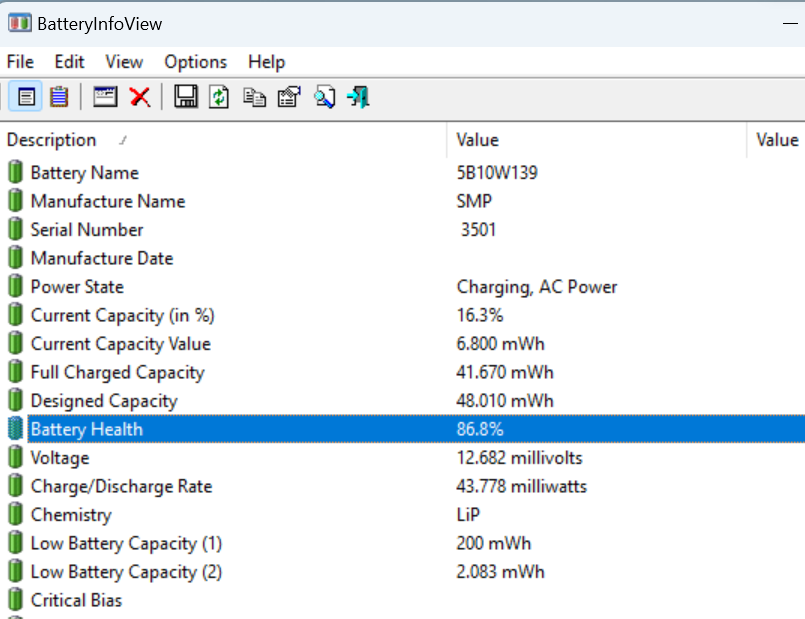Click the battery icon beside Battery Name
The width and height of the screenshot is (805, 619).
(x=15, y=172)
